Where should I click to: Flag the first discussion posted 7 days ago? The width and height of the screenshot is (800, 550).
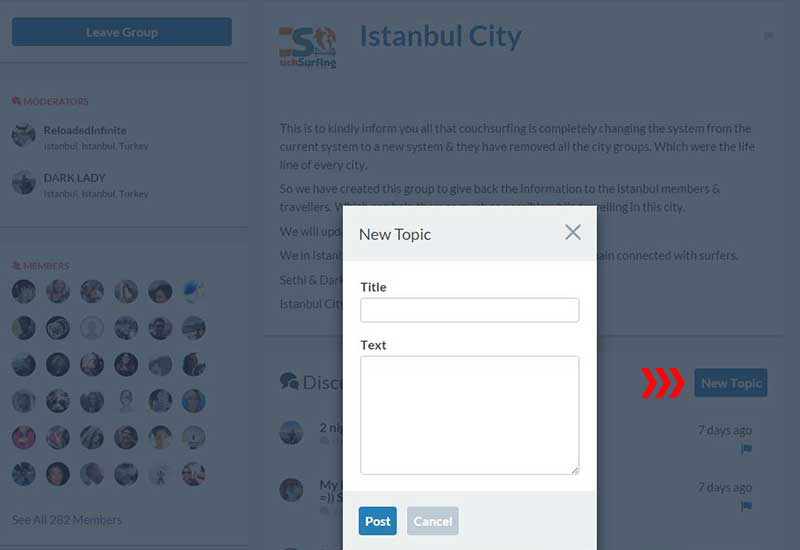point(746,449)
